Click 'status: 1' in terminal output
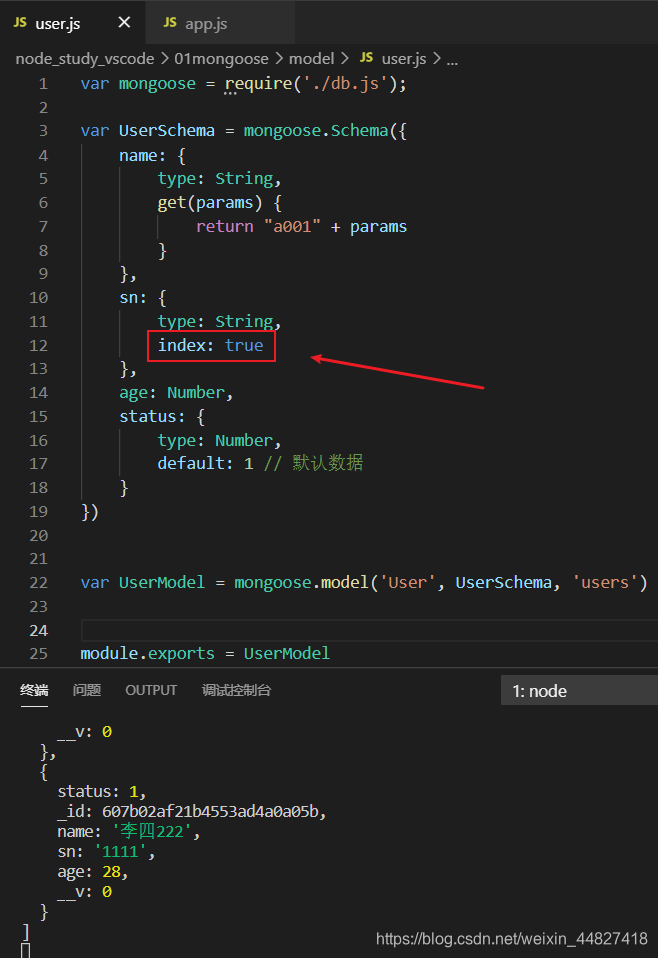The image size is (658, 958). [98, 792]
